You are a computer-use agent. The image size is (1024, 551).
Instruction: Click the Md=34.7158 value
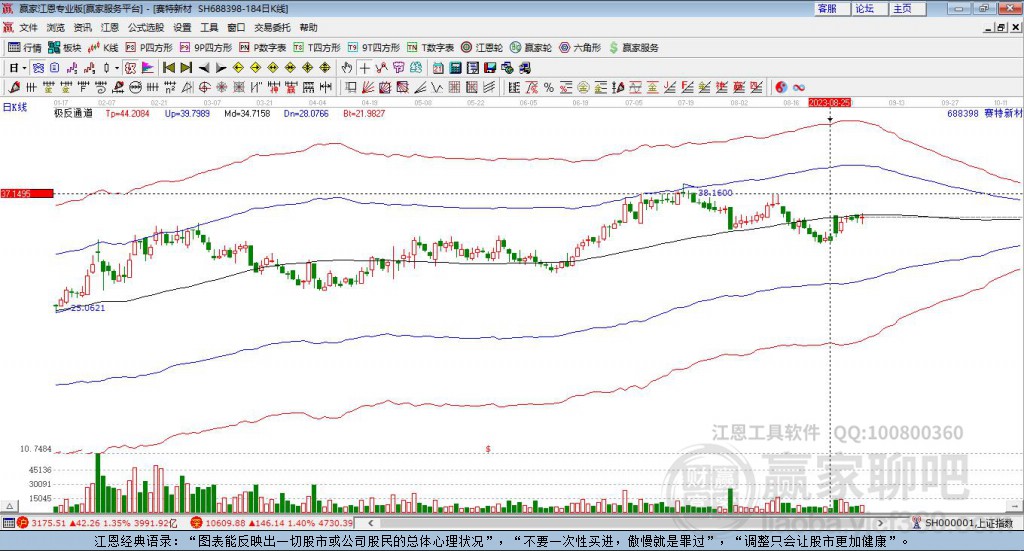pyautogui.click(x=247, y=113)
